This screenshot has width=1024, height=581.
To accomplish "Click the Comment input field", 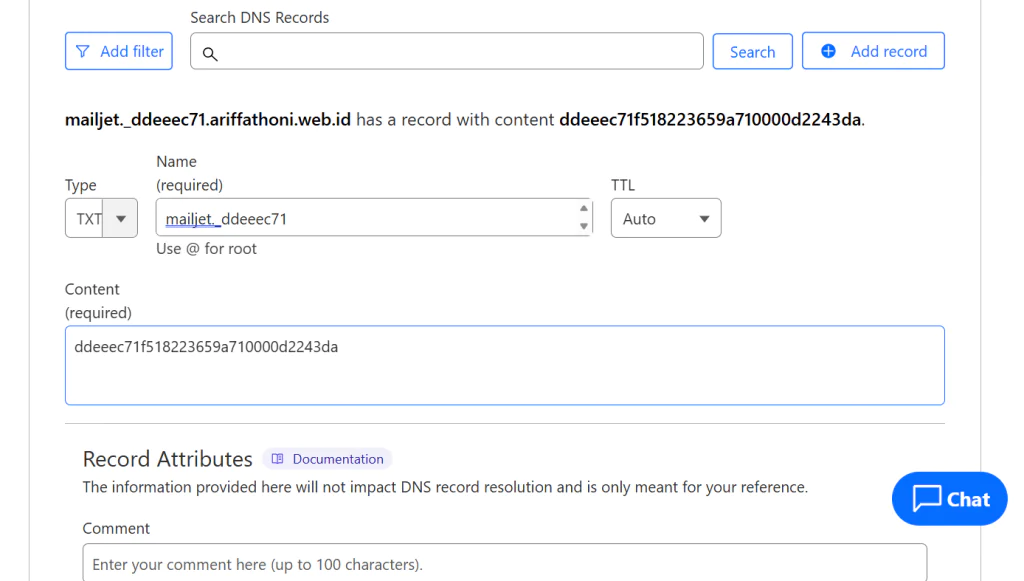I will [505, 563].
